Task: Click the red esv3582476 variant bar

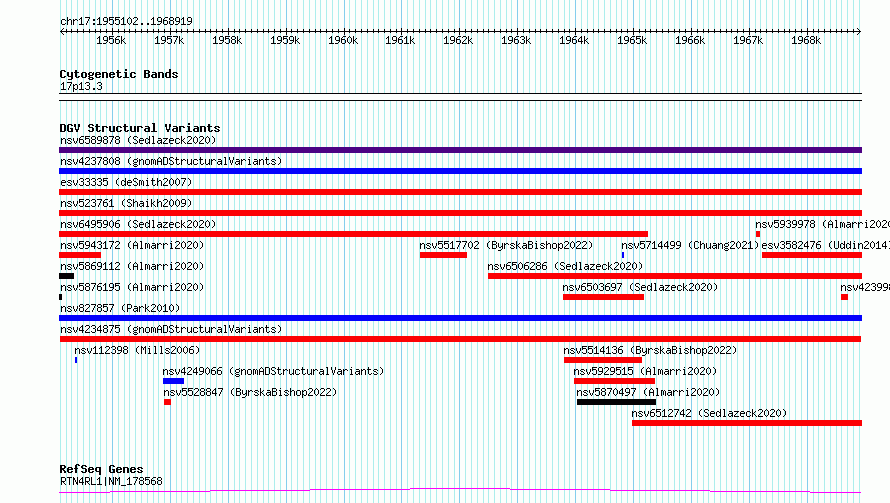Action: click(812, 255)
